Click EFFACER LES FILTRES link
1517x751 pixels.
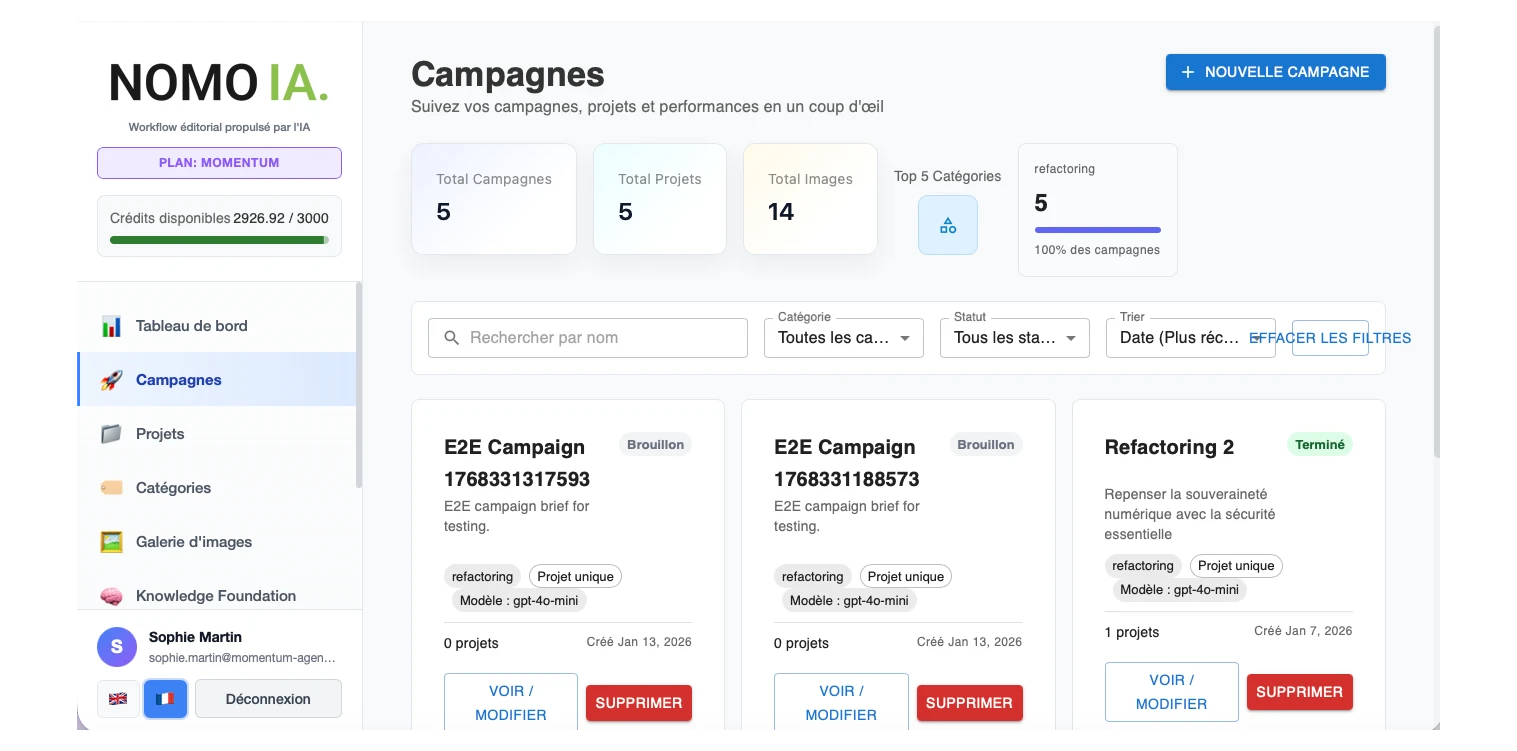click(x=1330, y=338)
